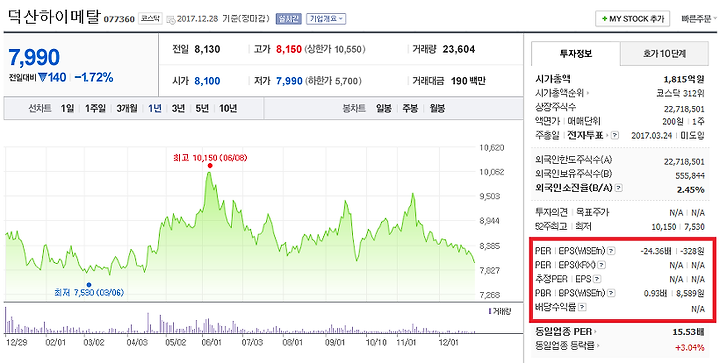Expand the 빠른주문 dropdown
The height and width of the screenshot is (363, 720).
699,19
